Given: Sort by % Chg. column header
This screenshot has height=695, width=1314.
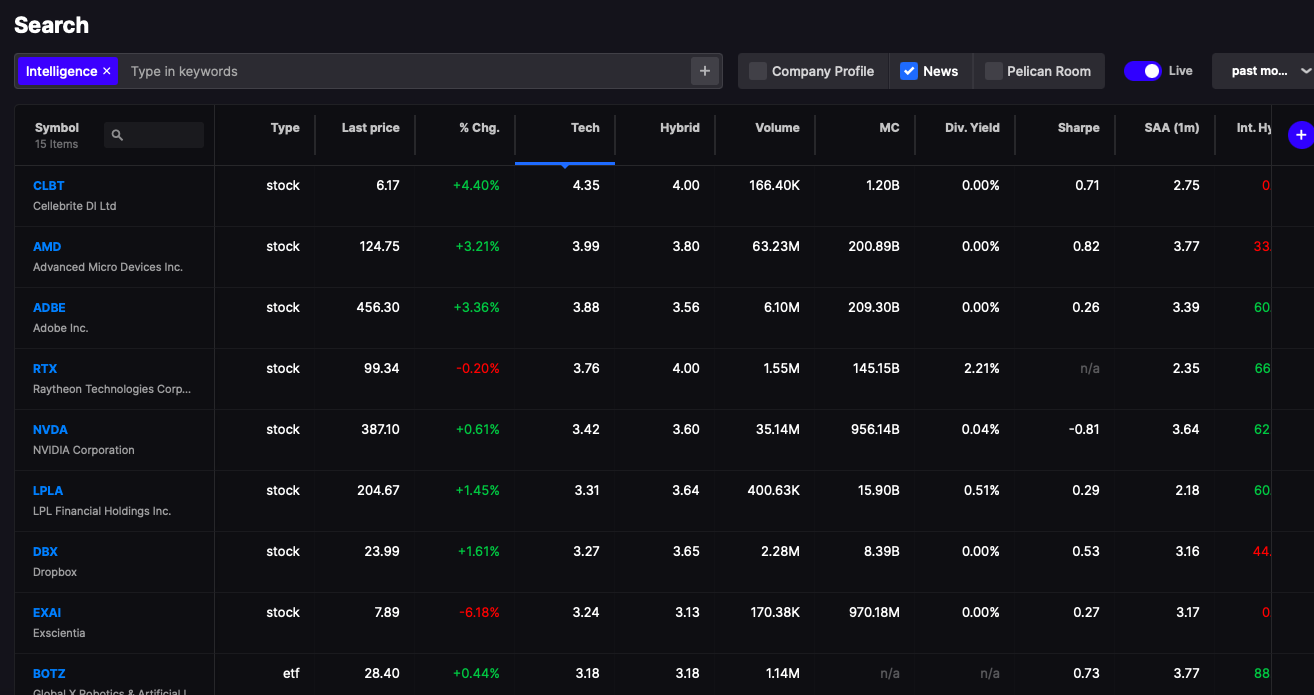Looking at the screenshot, I should pos(479,128).
